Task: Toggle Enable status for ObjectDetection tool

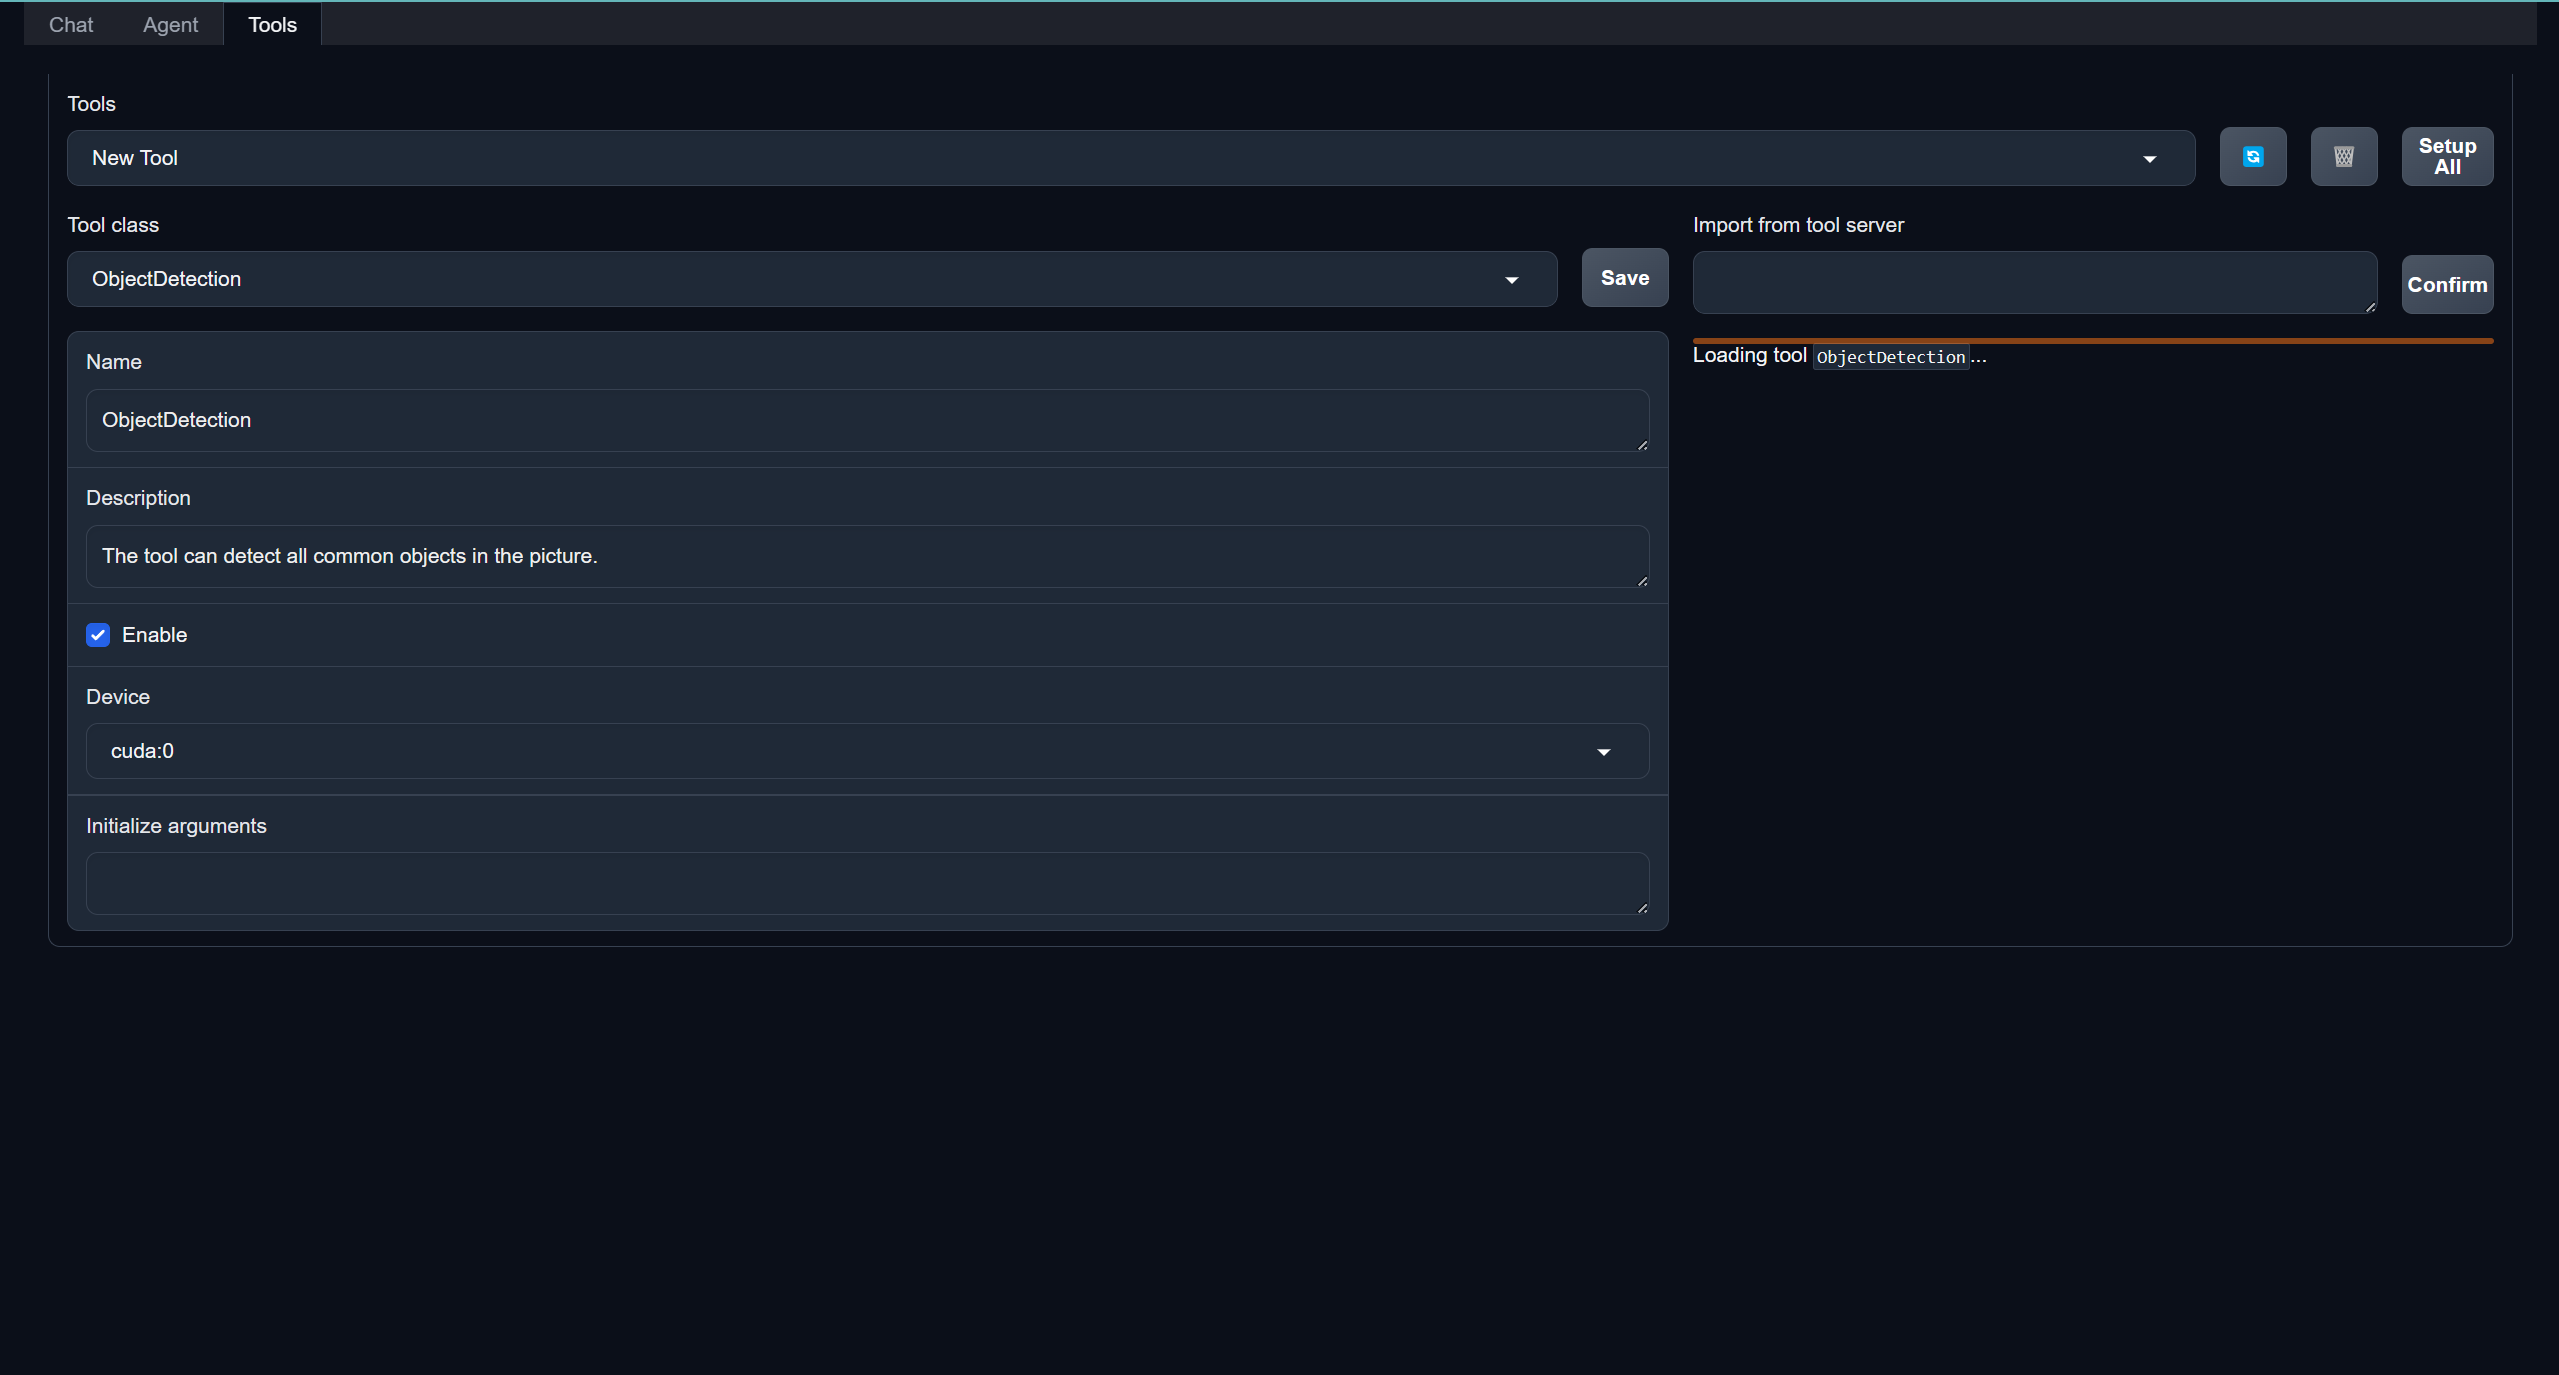Action: click(x=98, y=635)
